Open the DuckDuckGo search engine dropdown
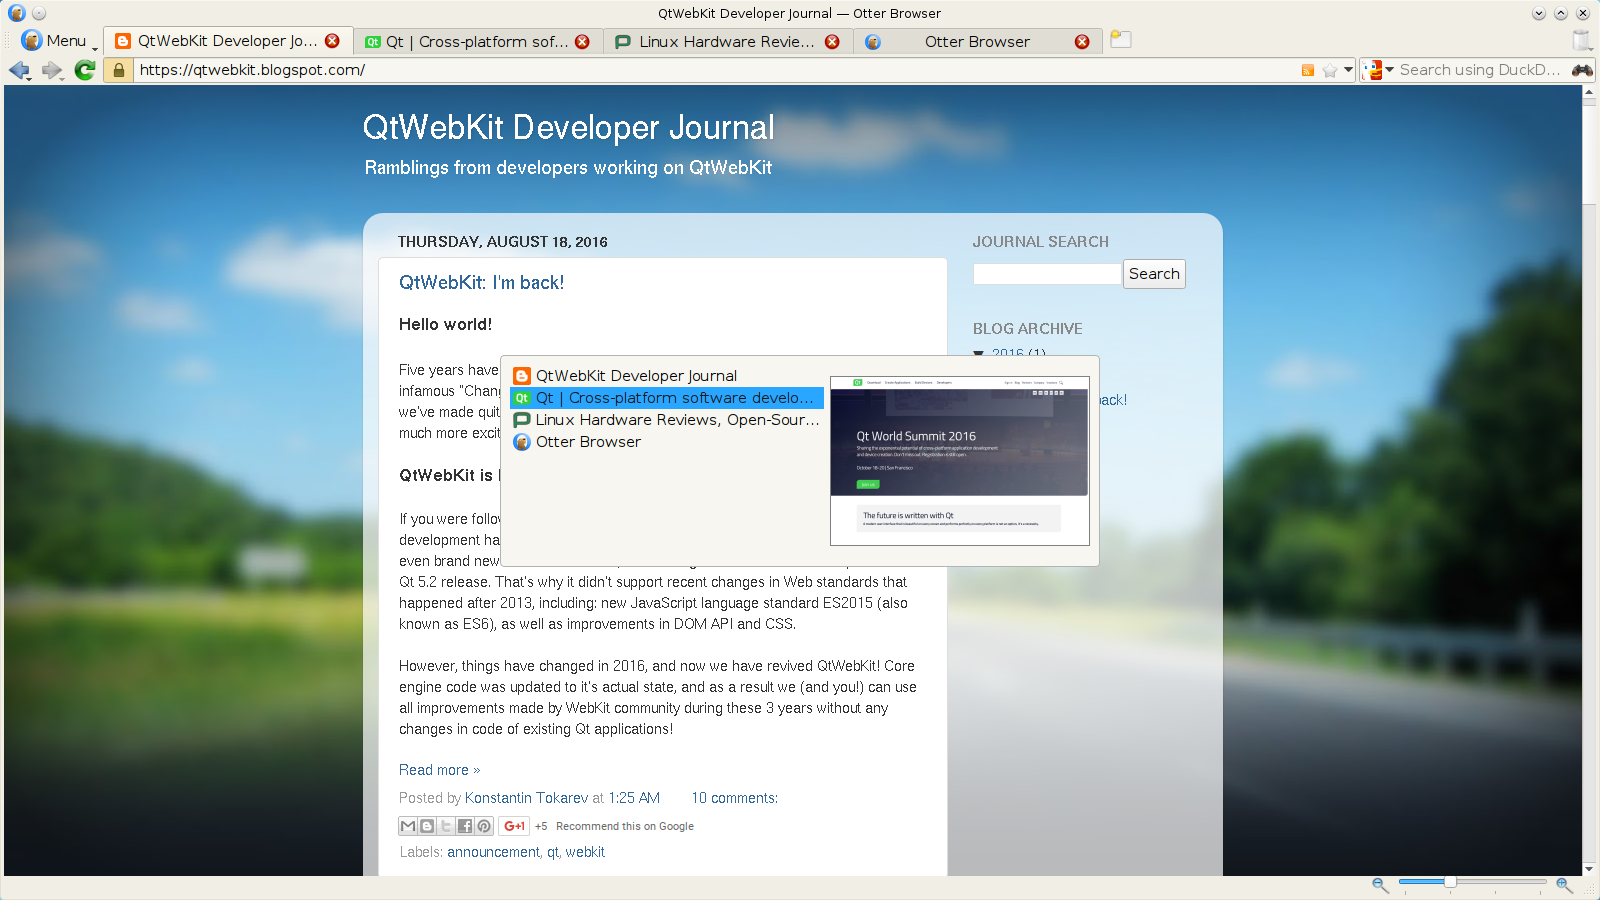 (1377, 70)
